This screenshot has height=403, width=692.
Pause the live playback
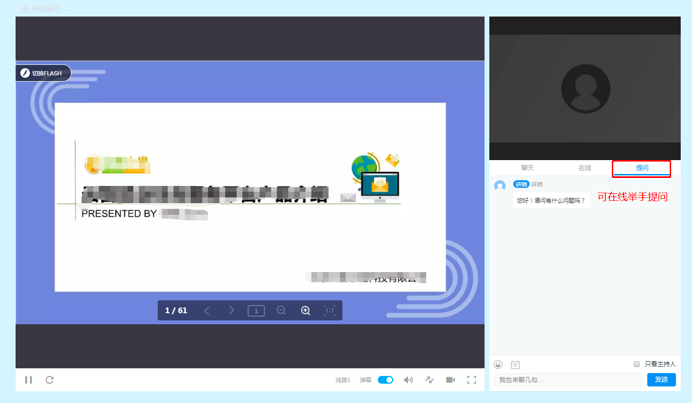(x=28, y=380)
